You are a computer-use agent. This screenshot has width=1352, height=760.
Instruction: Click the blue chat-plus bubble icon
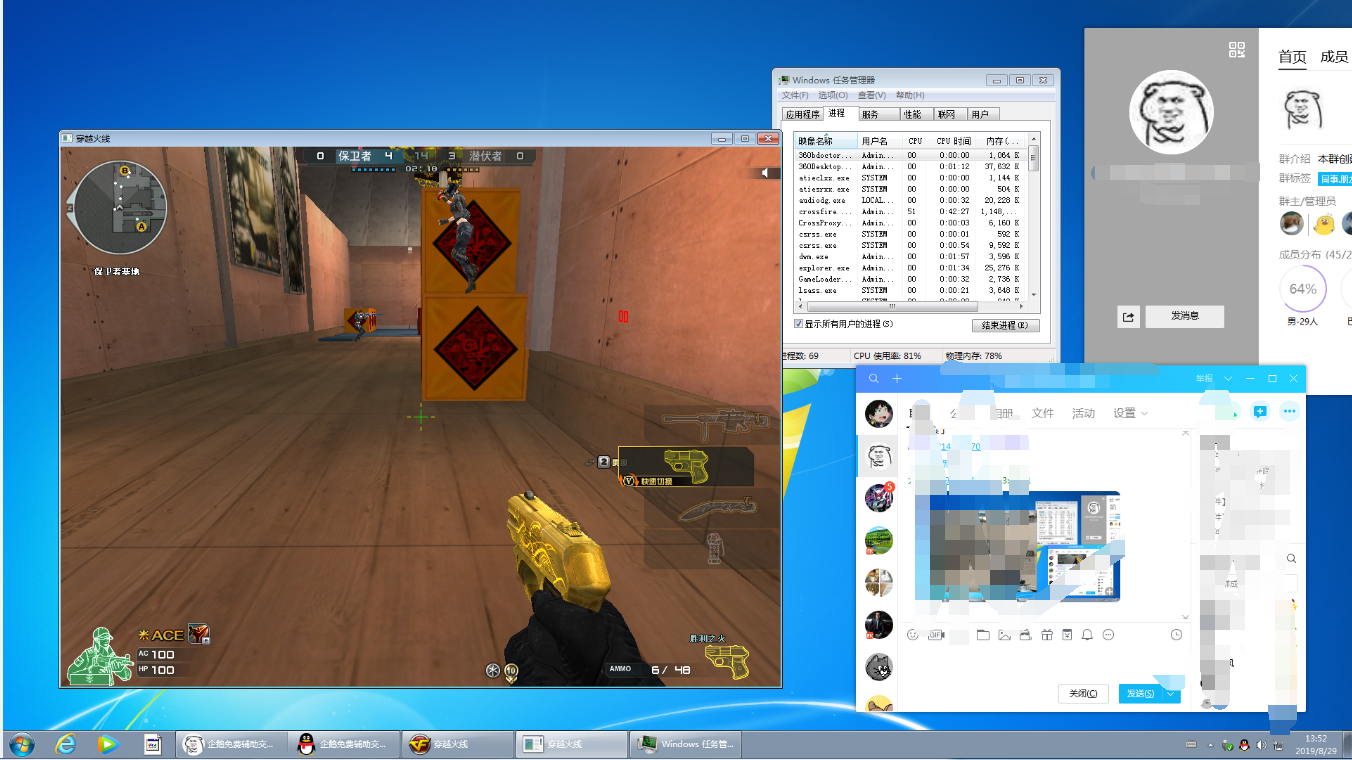[1260, 411]
